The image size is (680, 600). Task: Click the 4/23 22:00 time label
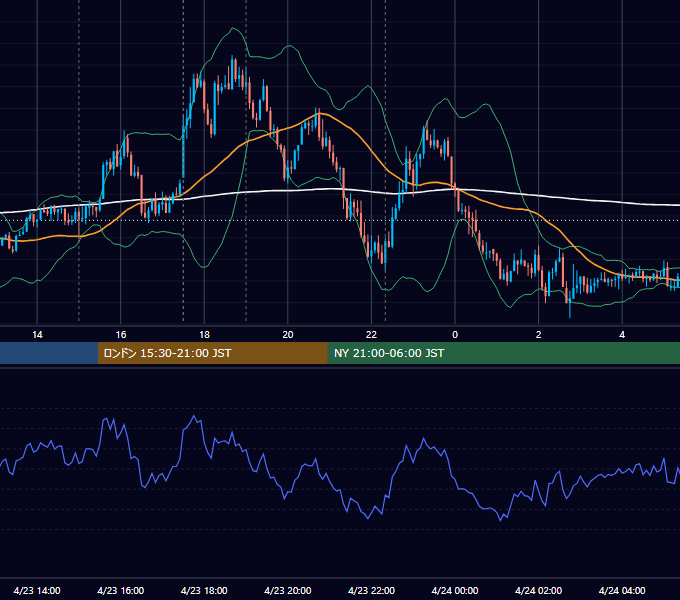371,590
